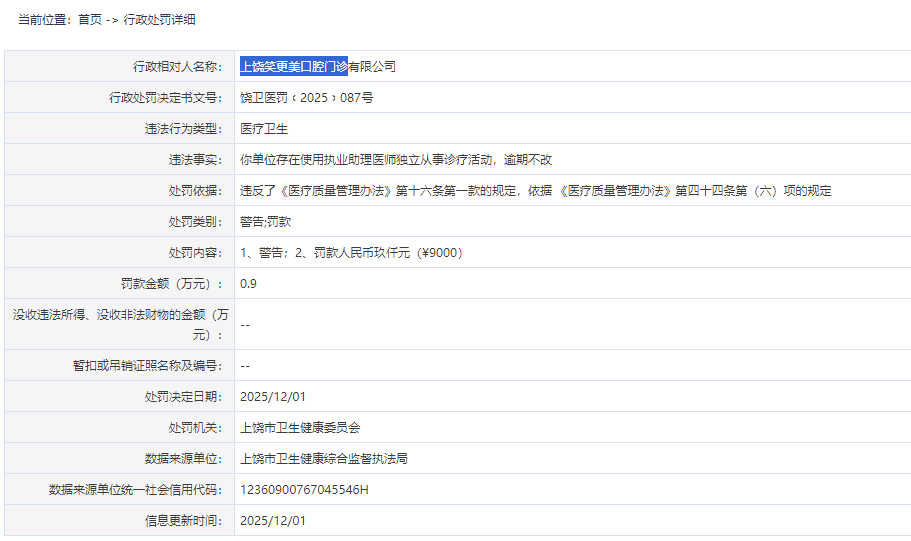Viewport: 911px width, 541px height.
Task: Click the 处罚内容 label
Action: pyautogui.click(x=196, y=253)
